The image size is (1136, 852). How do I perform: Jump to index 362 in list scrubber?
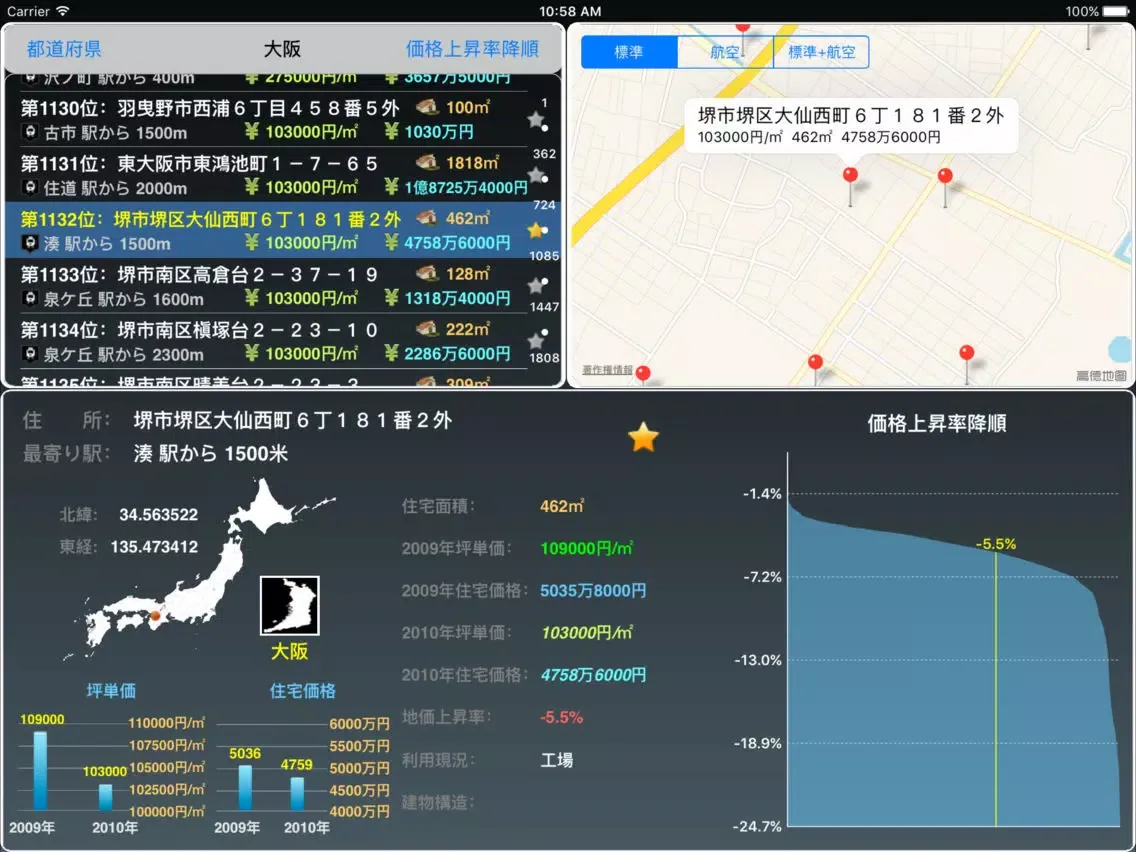[544, 154]
